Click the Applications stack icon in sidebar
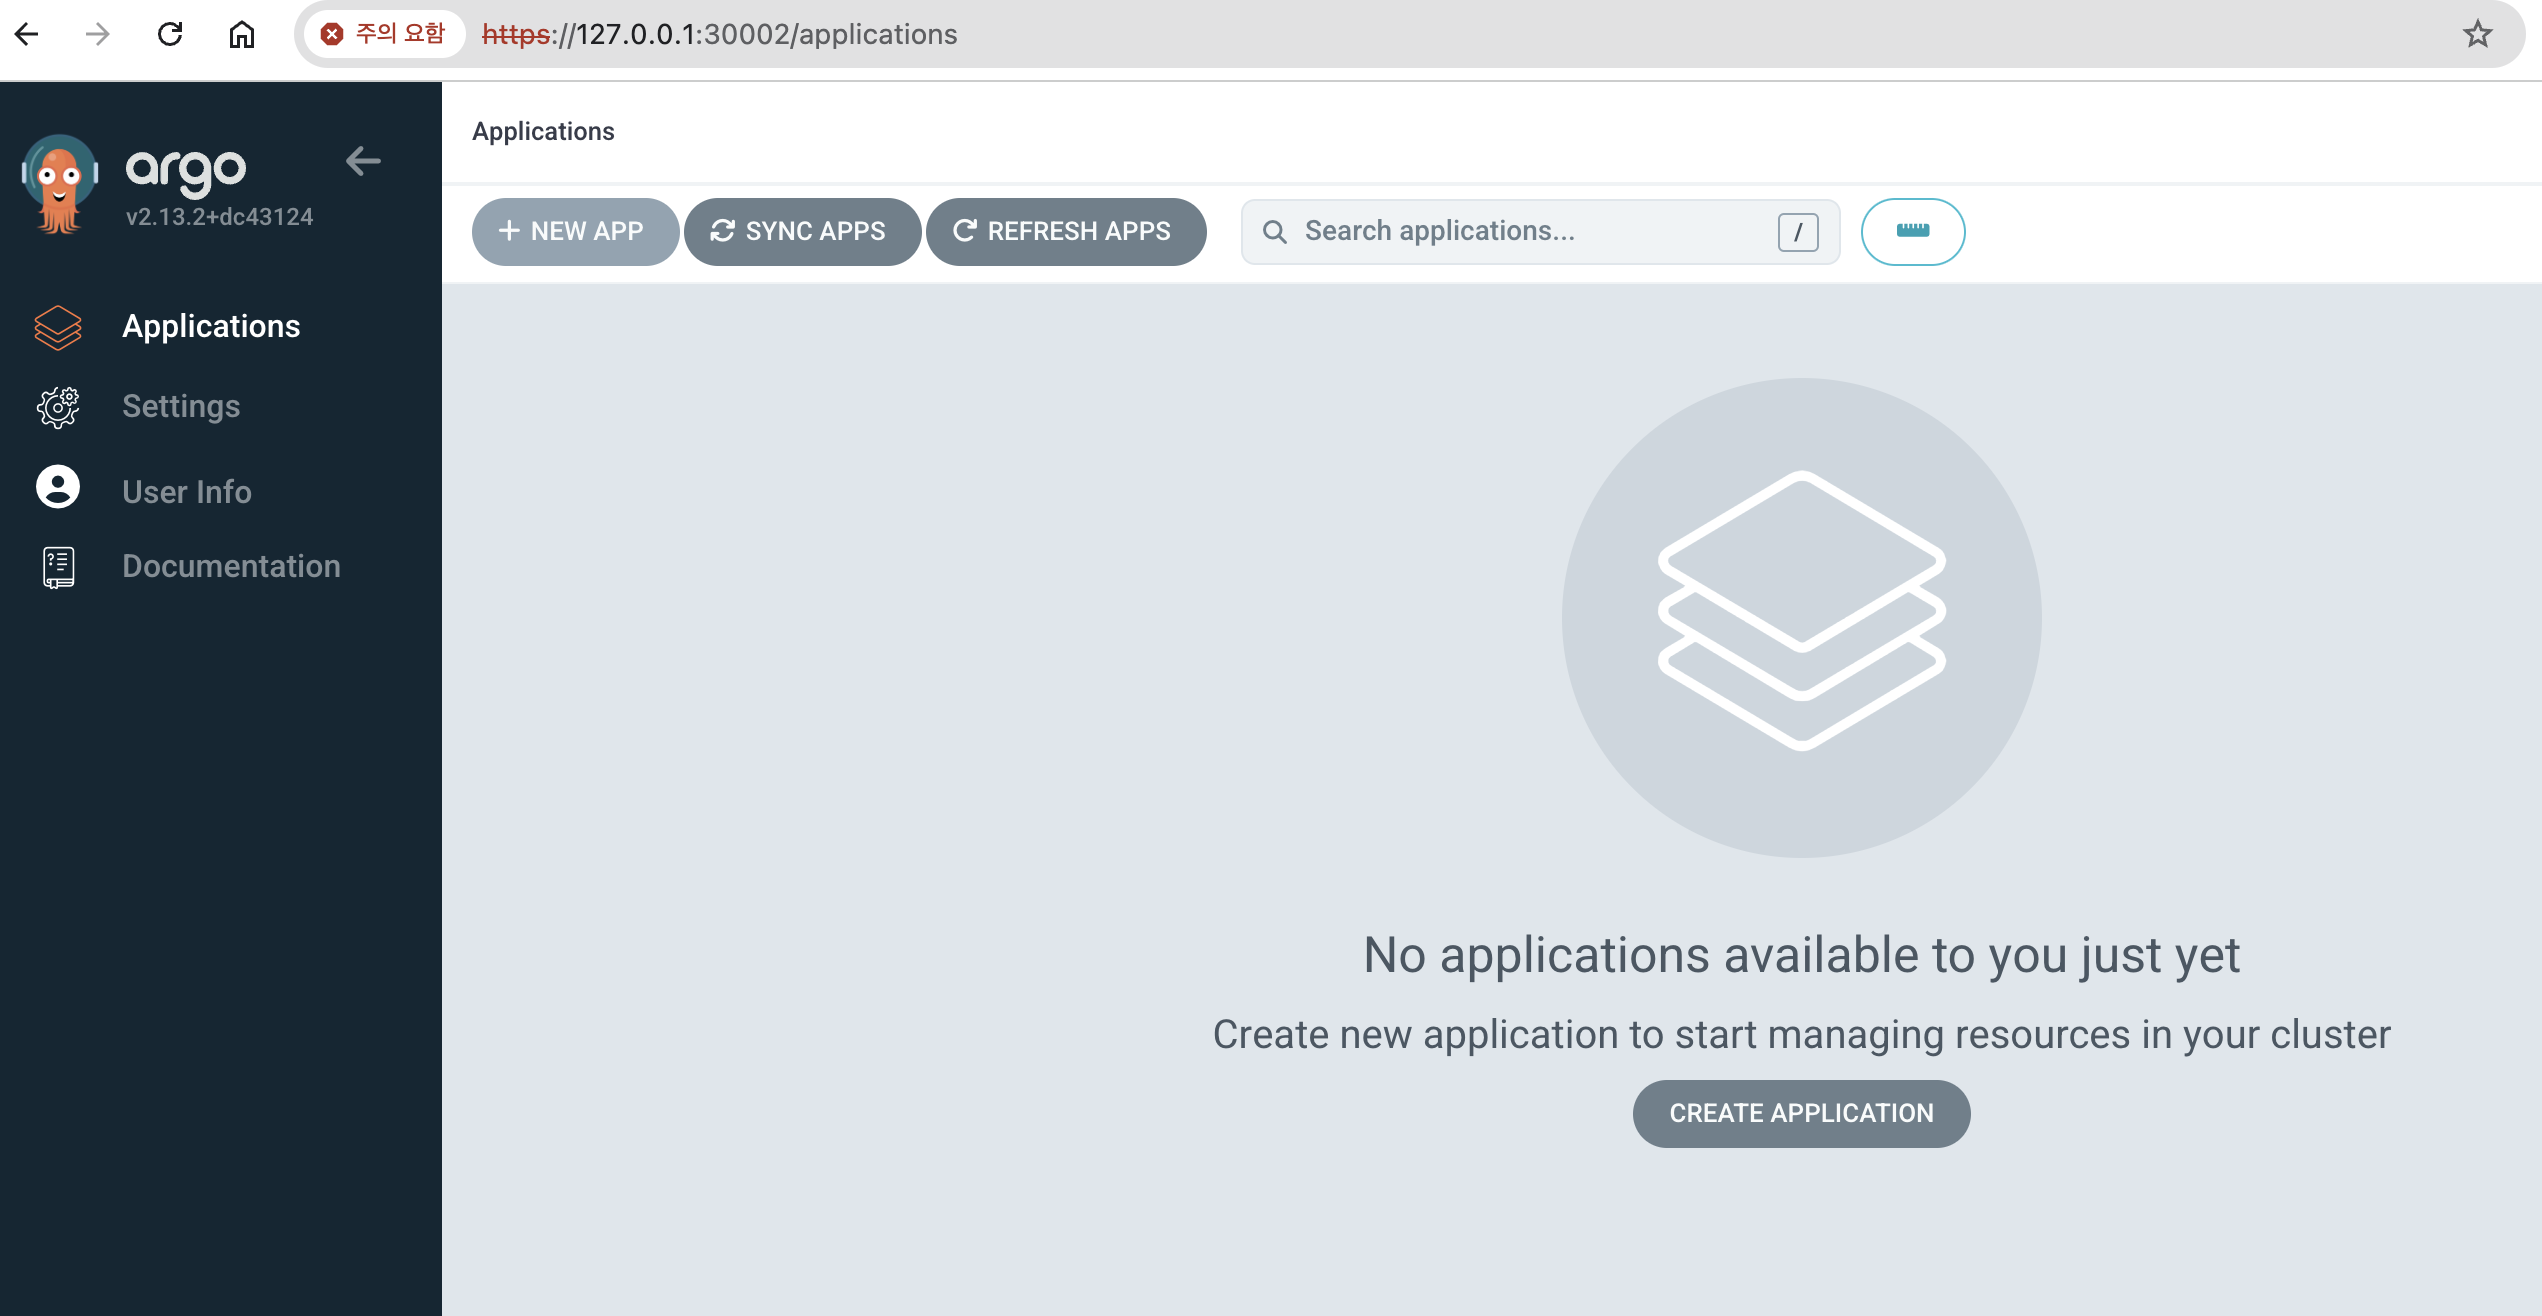 (x=58, y=327)
